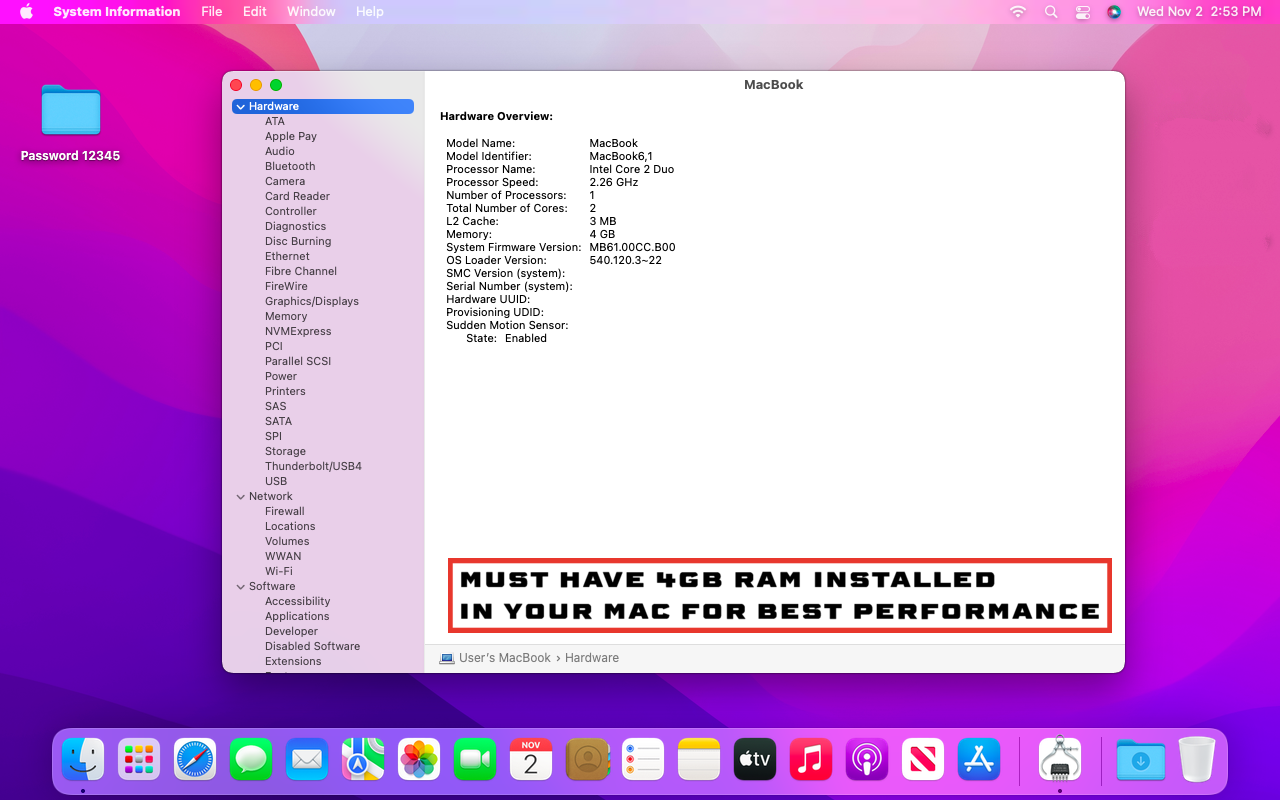Open Calendar showing Nov 2
Screen dimensions: 1280x800
tap(531, 759)
